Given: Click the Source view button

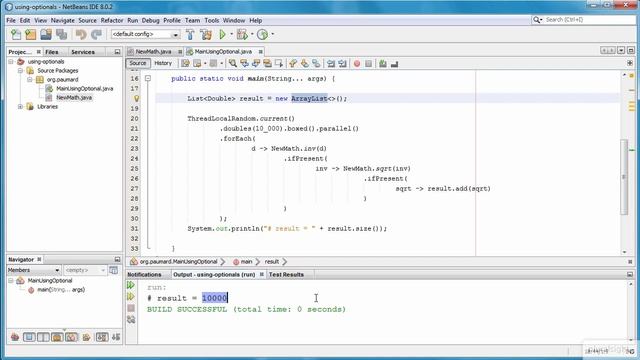Looking at the screenshot, I should coord(138,63).
